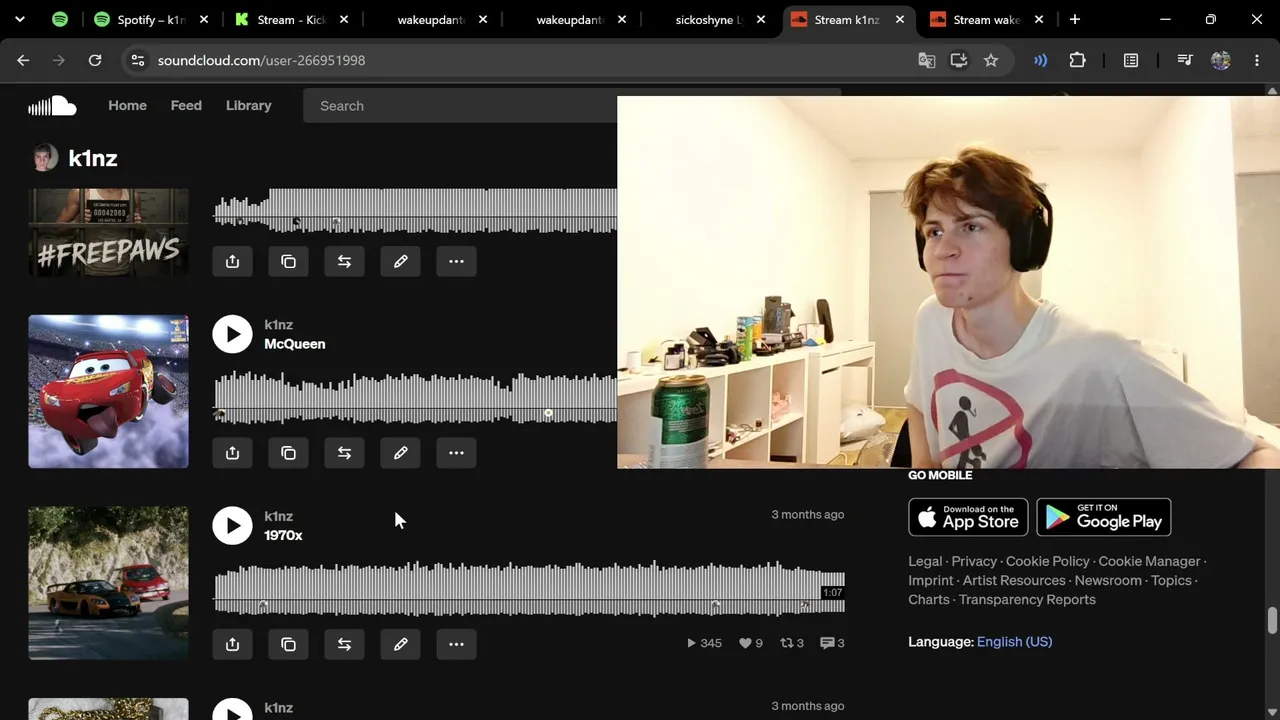Open the 1970x track title link
Viewport: 1280px width, 720px height.
tap(283, 536)
